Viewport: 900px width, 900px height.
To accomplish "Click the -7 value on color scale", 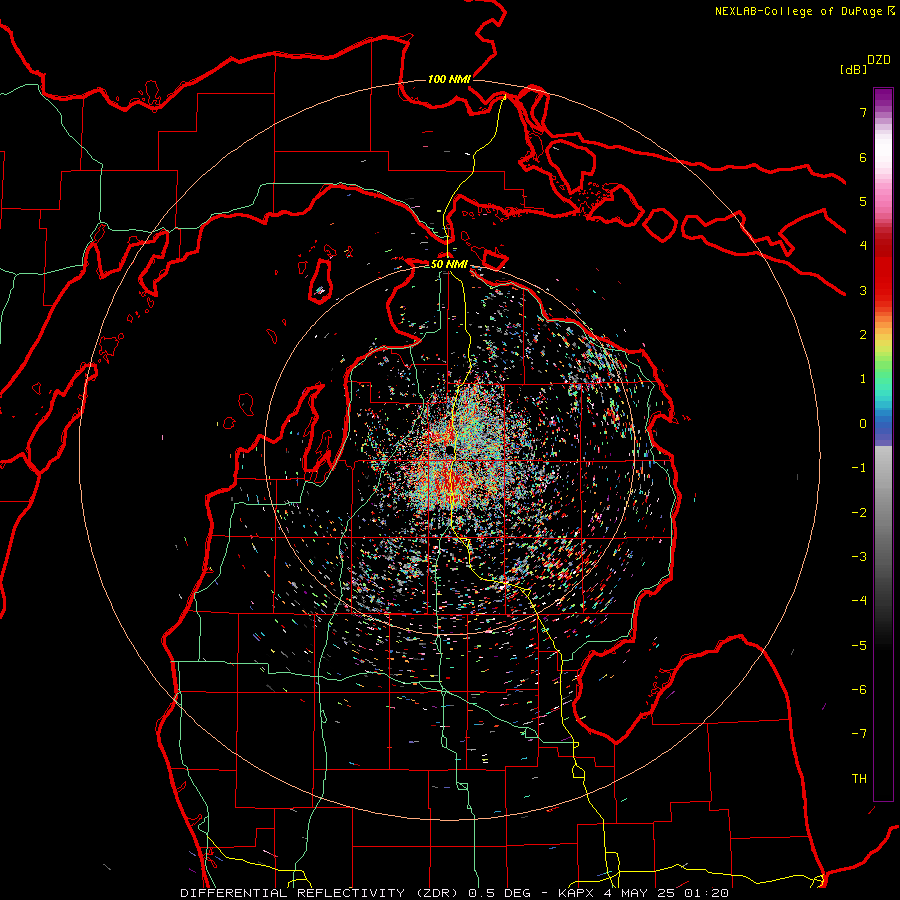I will pos(859,734).
